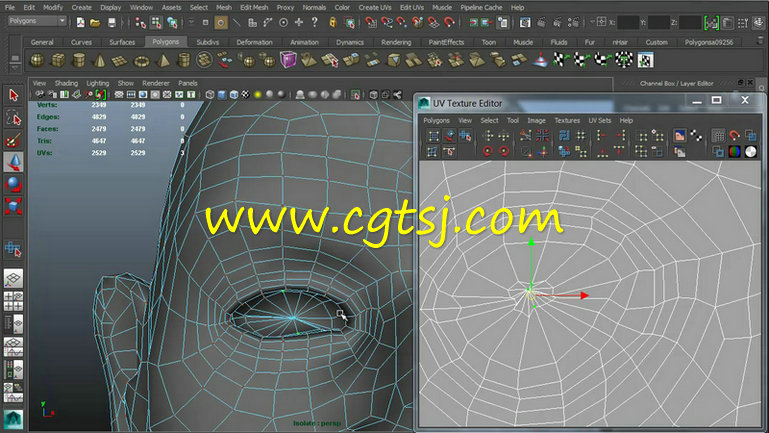769x433 pixels.
Task: Click rotate UVs clockwise red icon
Action: [504, 152]
